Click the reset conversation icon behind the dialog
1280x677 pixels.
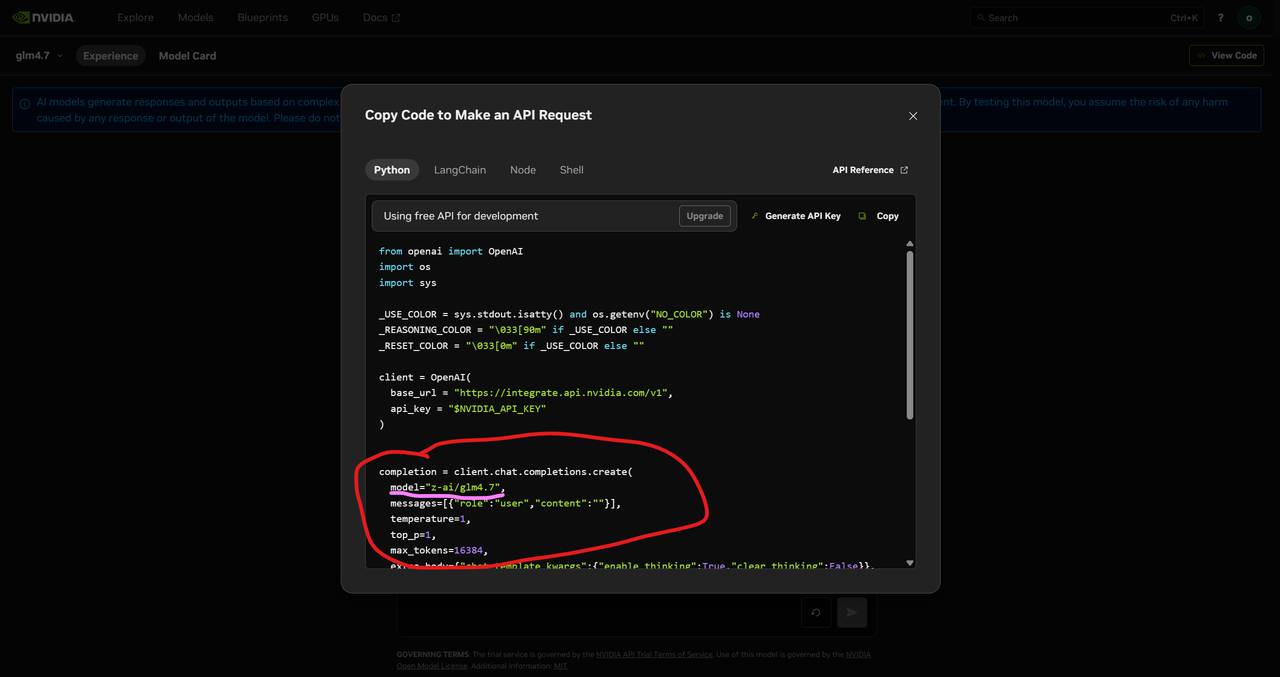pos(816,612)
